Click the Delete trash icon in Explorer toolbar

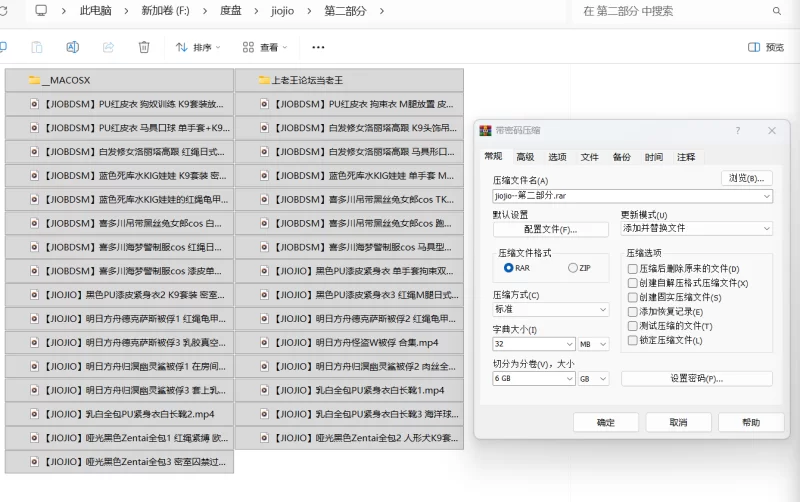144,47
